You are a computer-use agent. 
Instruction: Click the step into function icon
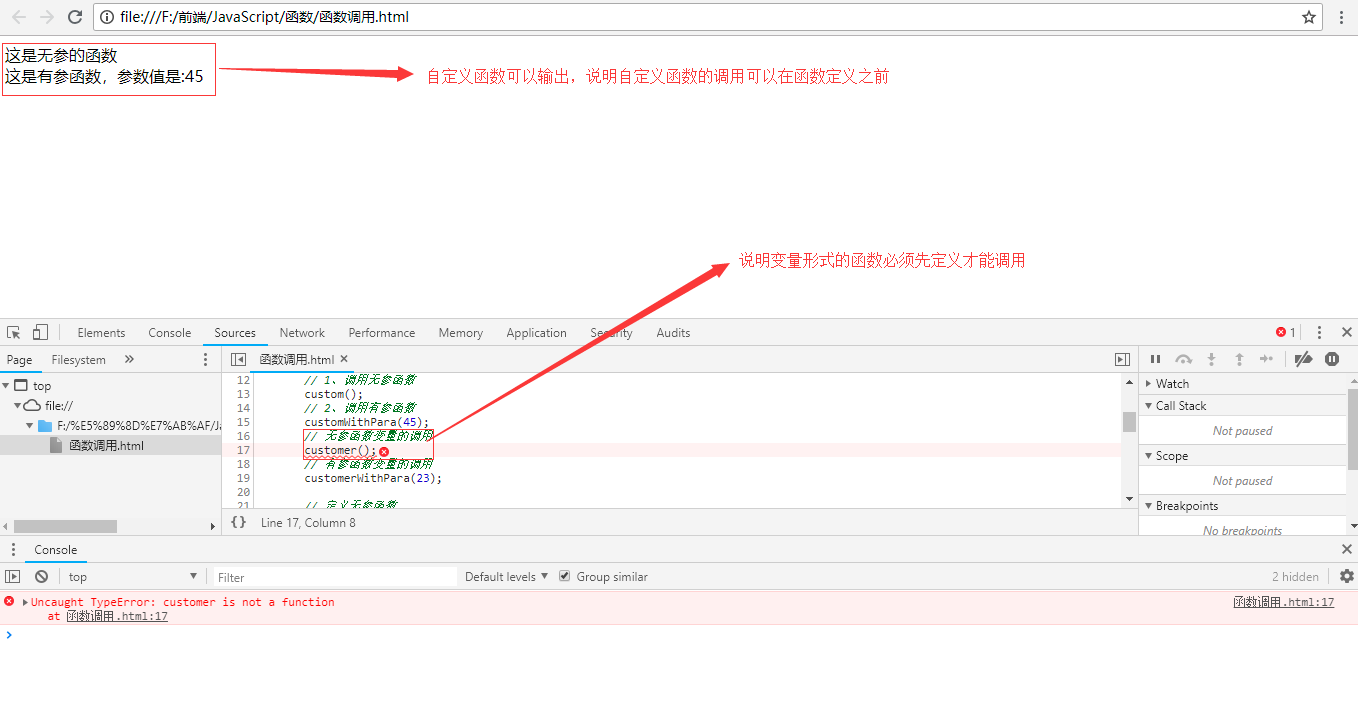[1211, 359]
